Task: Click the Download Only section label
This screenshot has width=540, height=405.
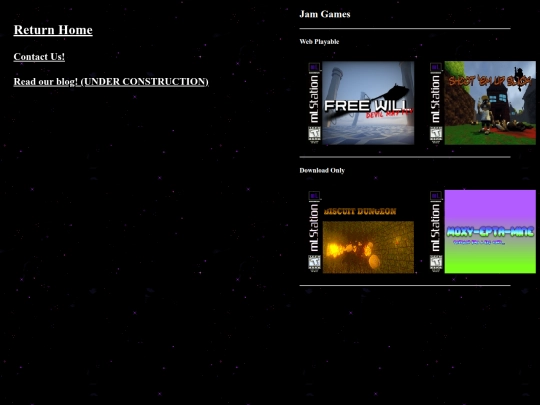Action: pyautogui.click(x=322, y=170)
